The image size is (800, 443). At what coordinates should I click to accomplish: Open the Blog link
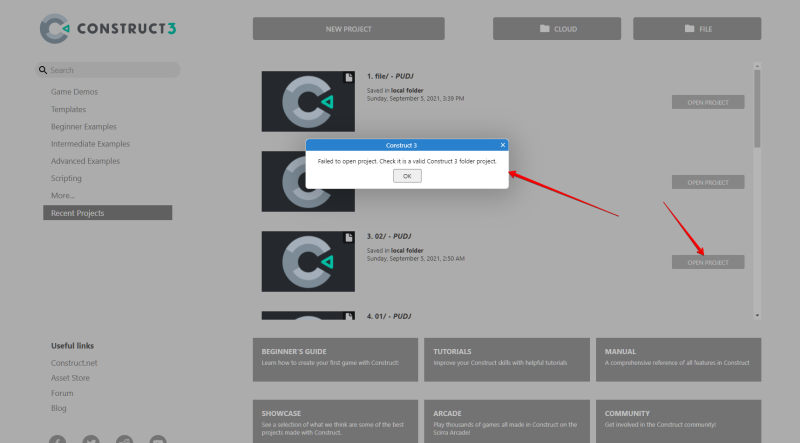(x=59, y=408)
